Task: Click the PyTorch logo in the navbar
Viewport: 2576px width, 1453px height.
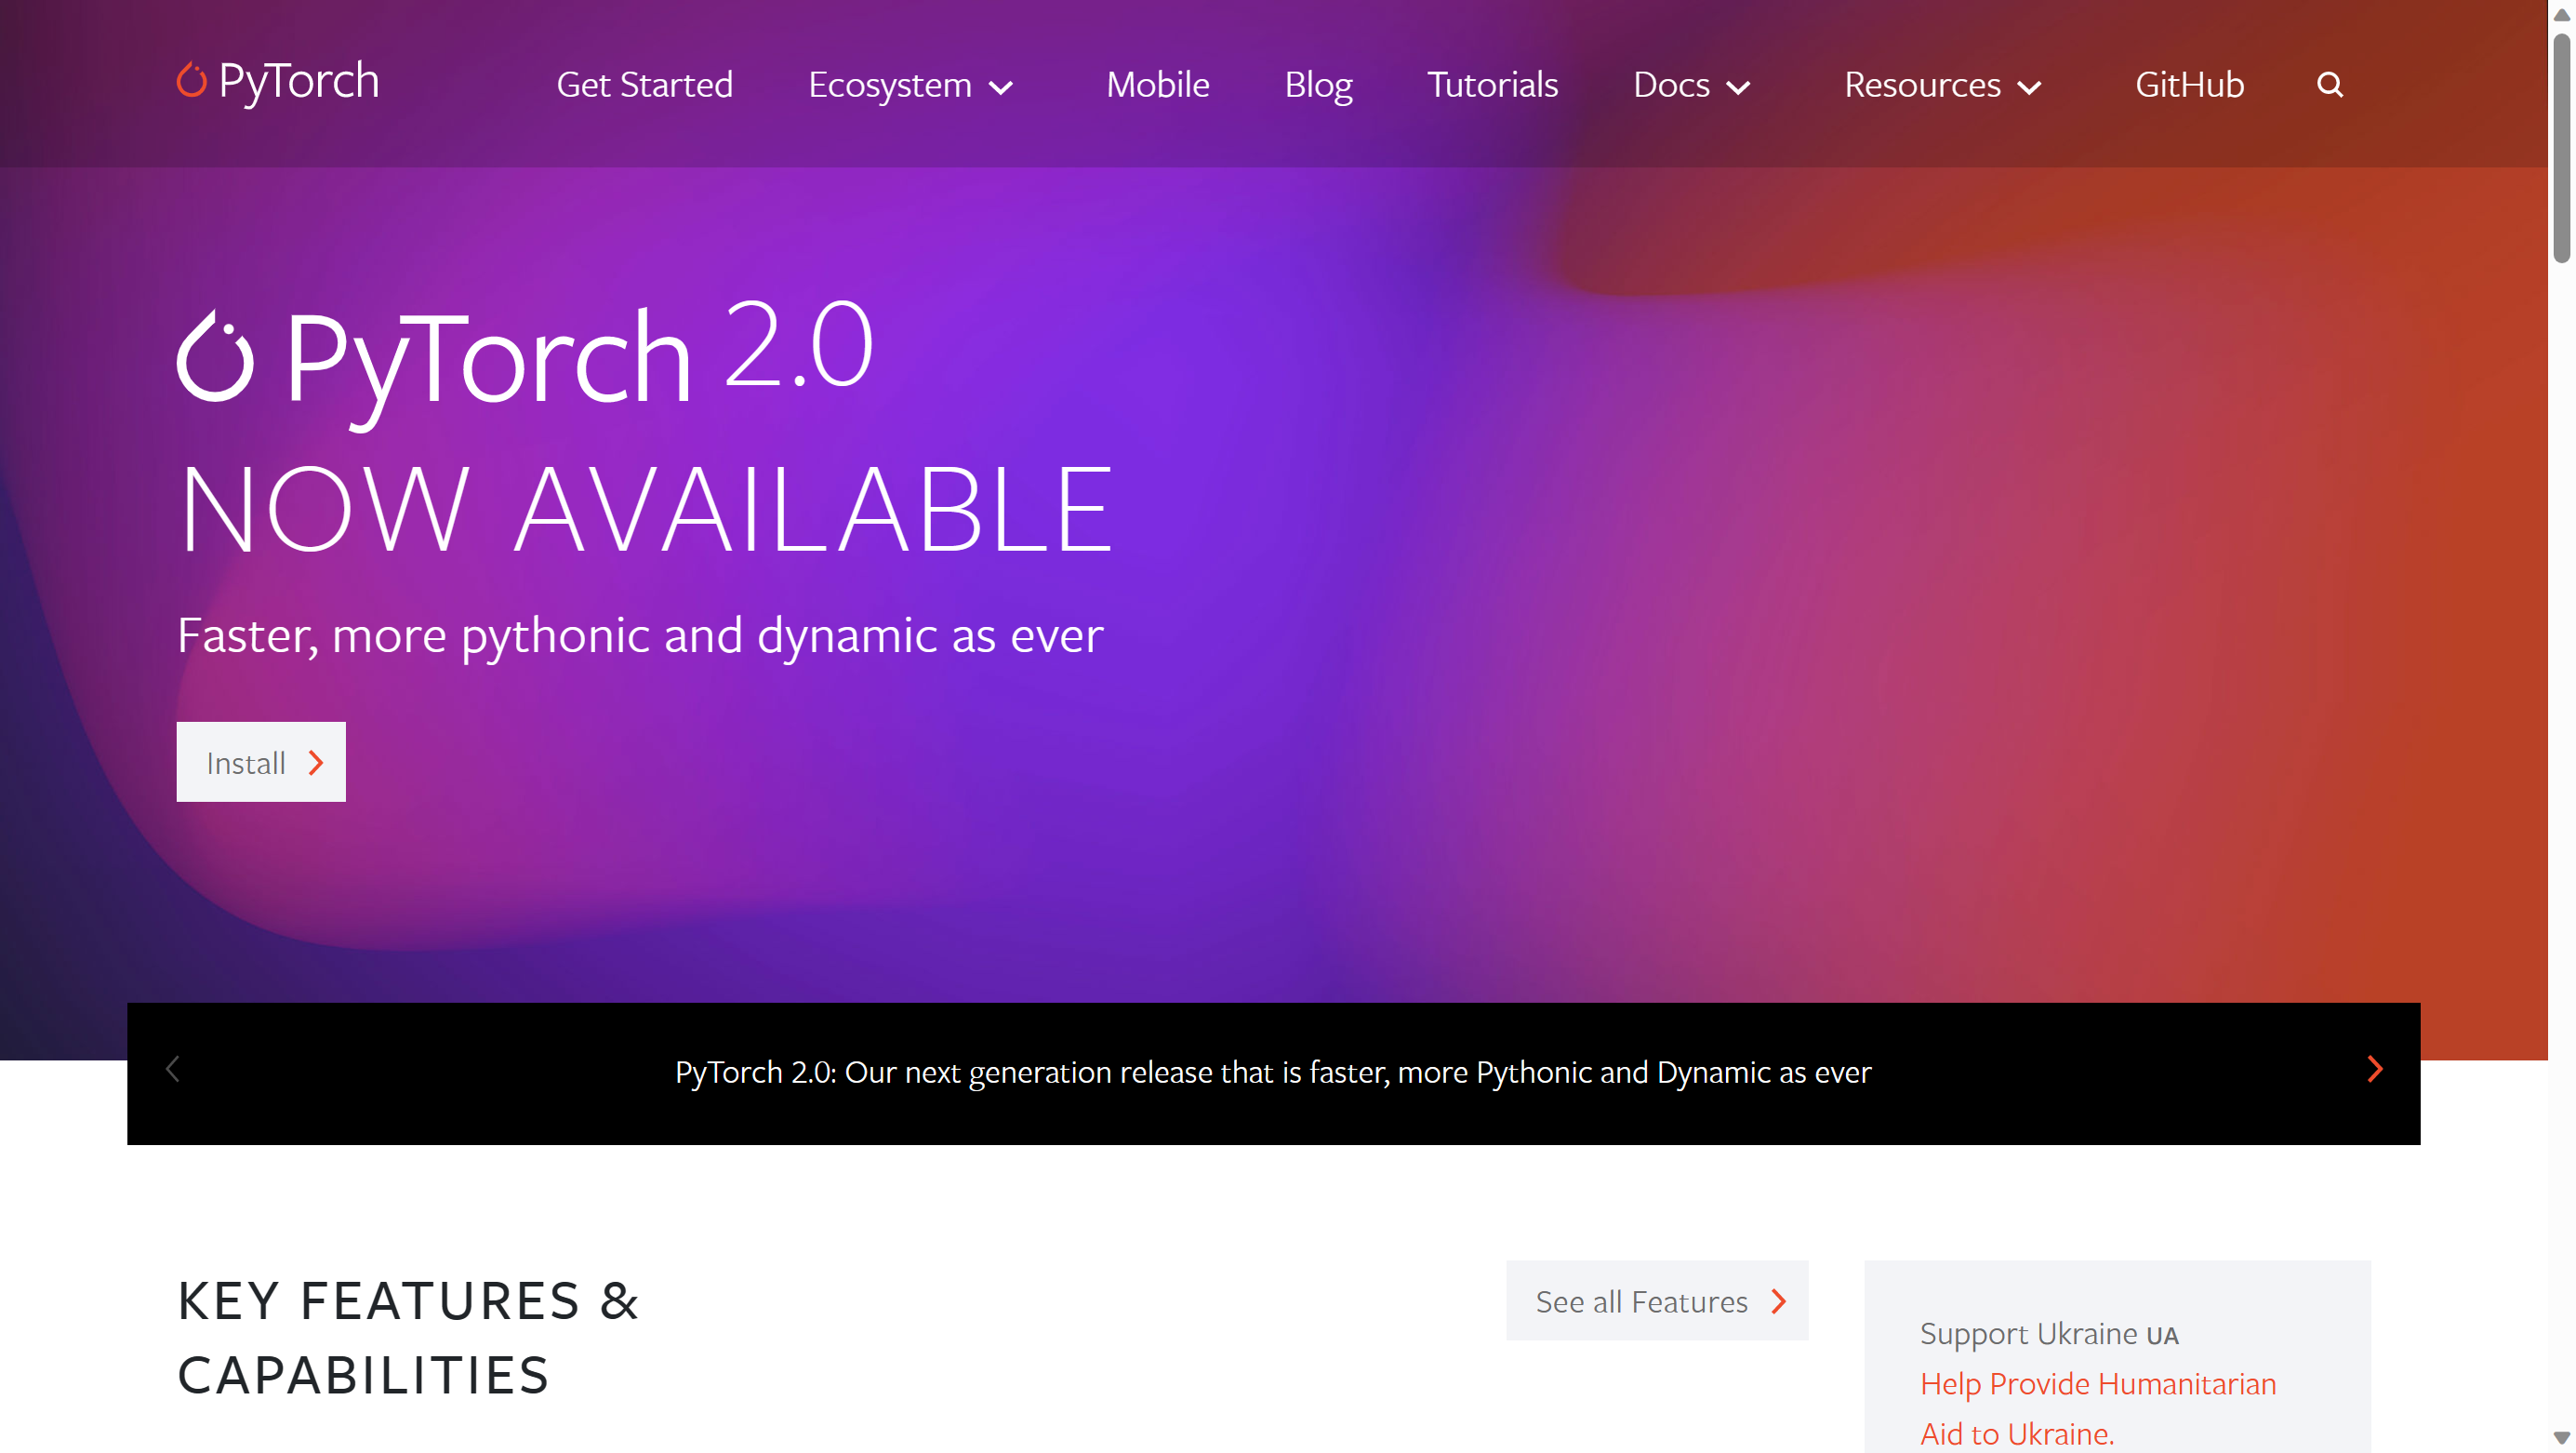Action: tap(278, 82)
